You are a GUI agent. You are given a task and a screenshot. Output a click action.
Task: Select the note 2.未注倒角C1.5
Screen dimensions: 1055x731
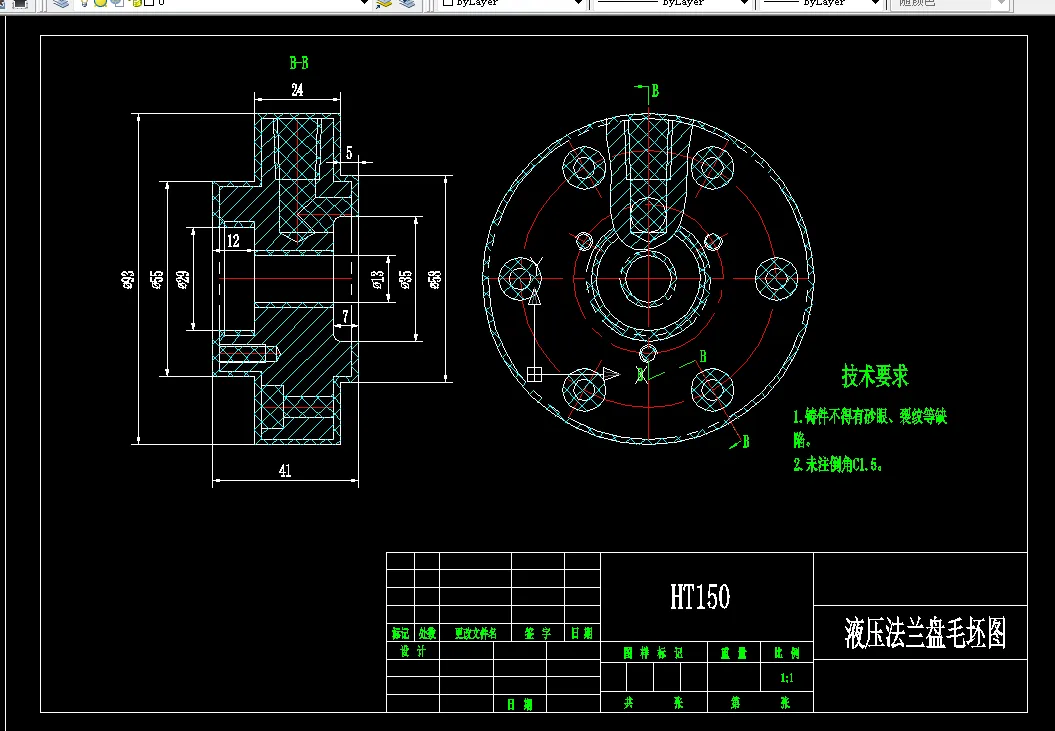click(x=838, y=464)
